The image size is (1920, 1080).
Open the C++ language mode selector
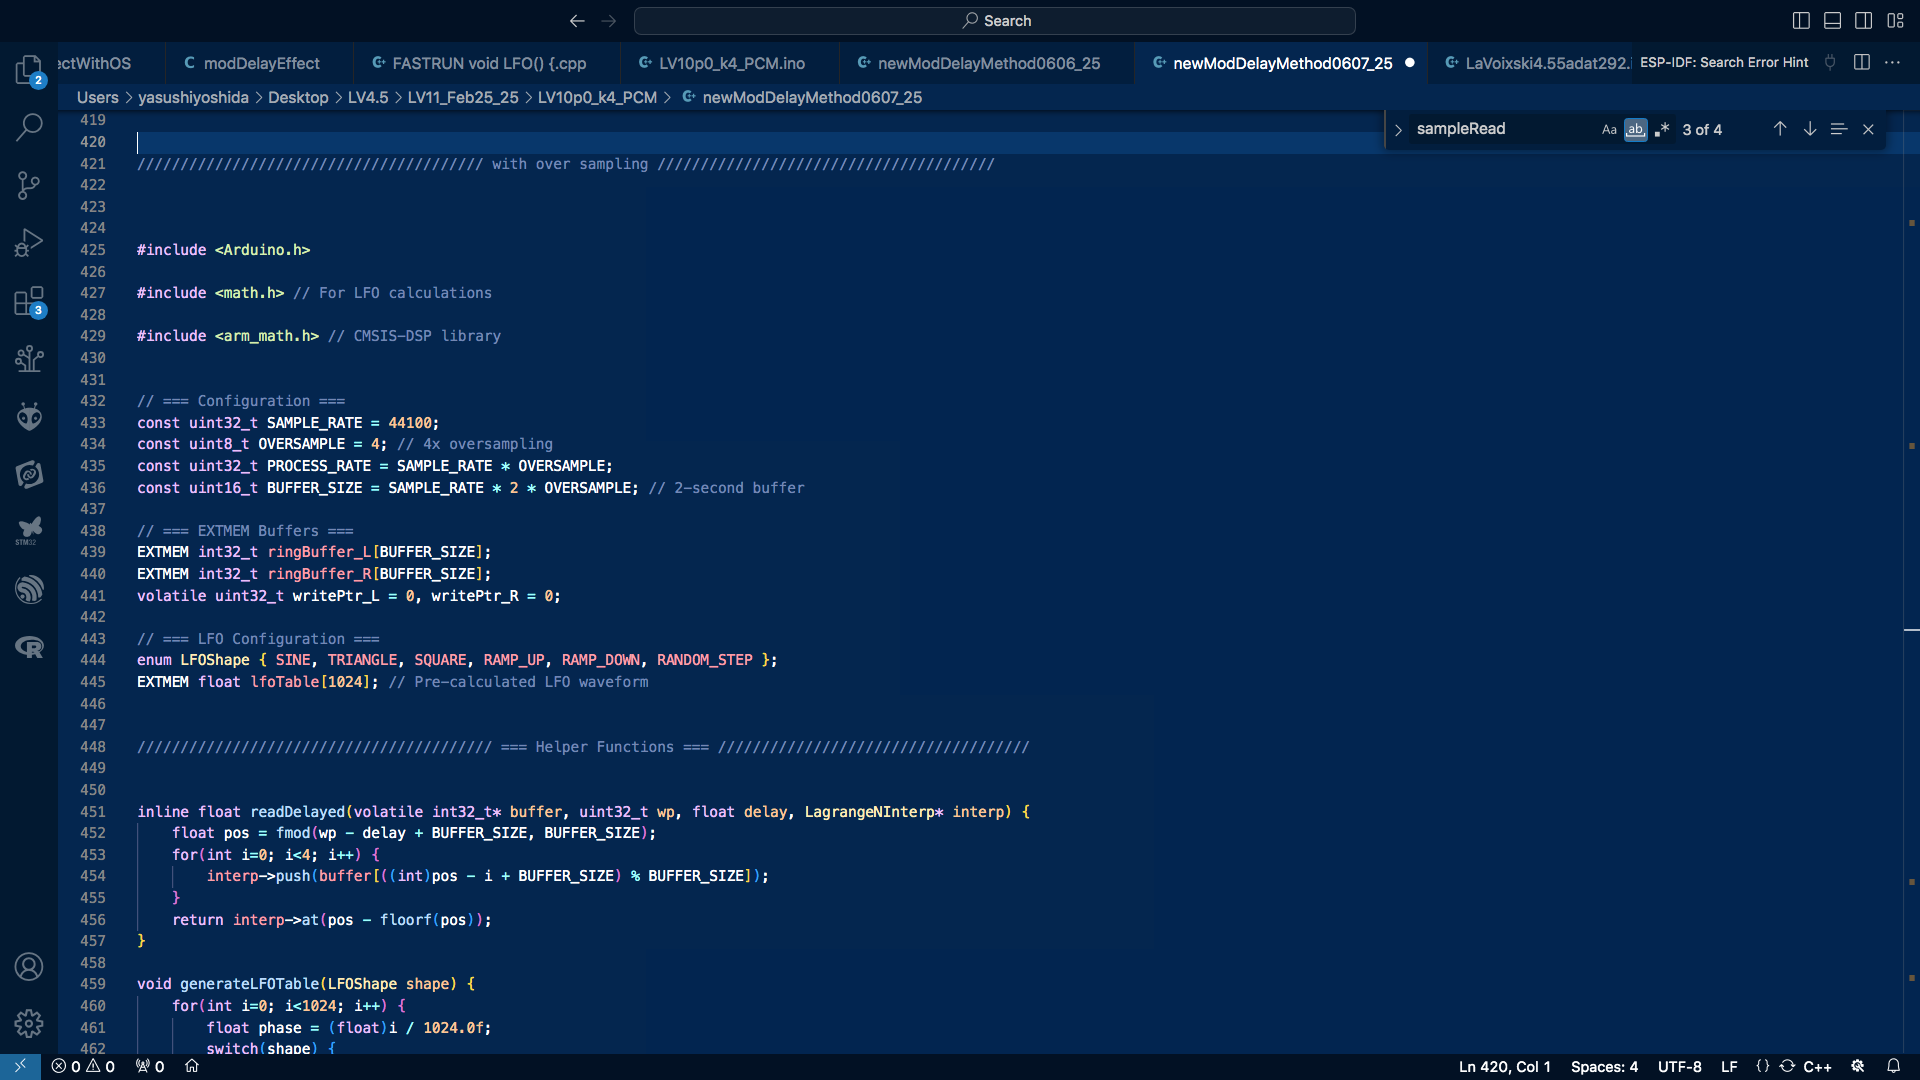tap(1817, 1066)
